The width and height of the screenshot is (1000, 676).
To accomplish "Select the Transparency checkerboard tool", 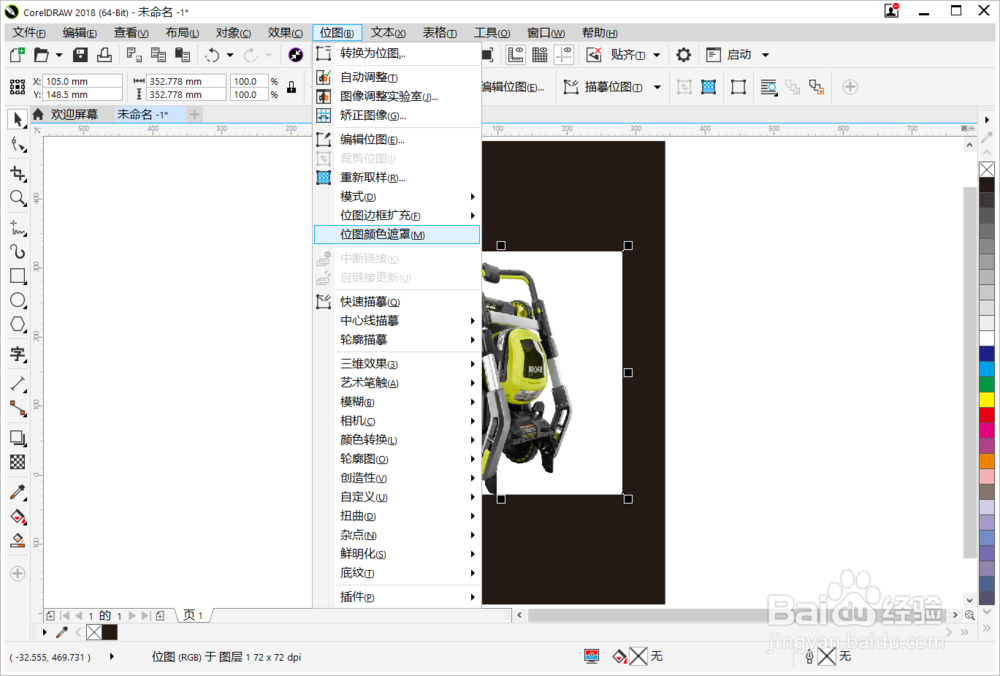I will 18,462.
